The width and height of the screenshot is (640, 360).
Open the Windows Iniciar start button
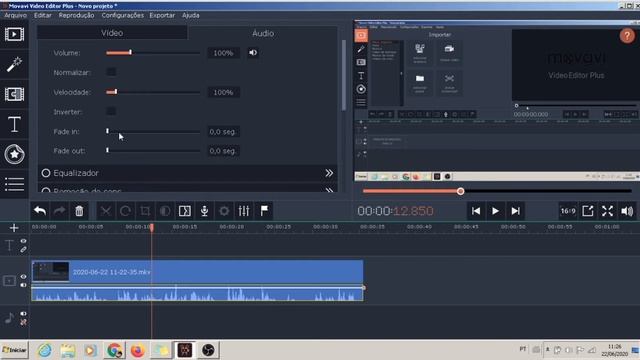click(x=15, y=350)
